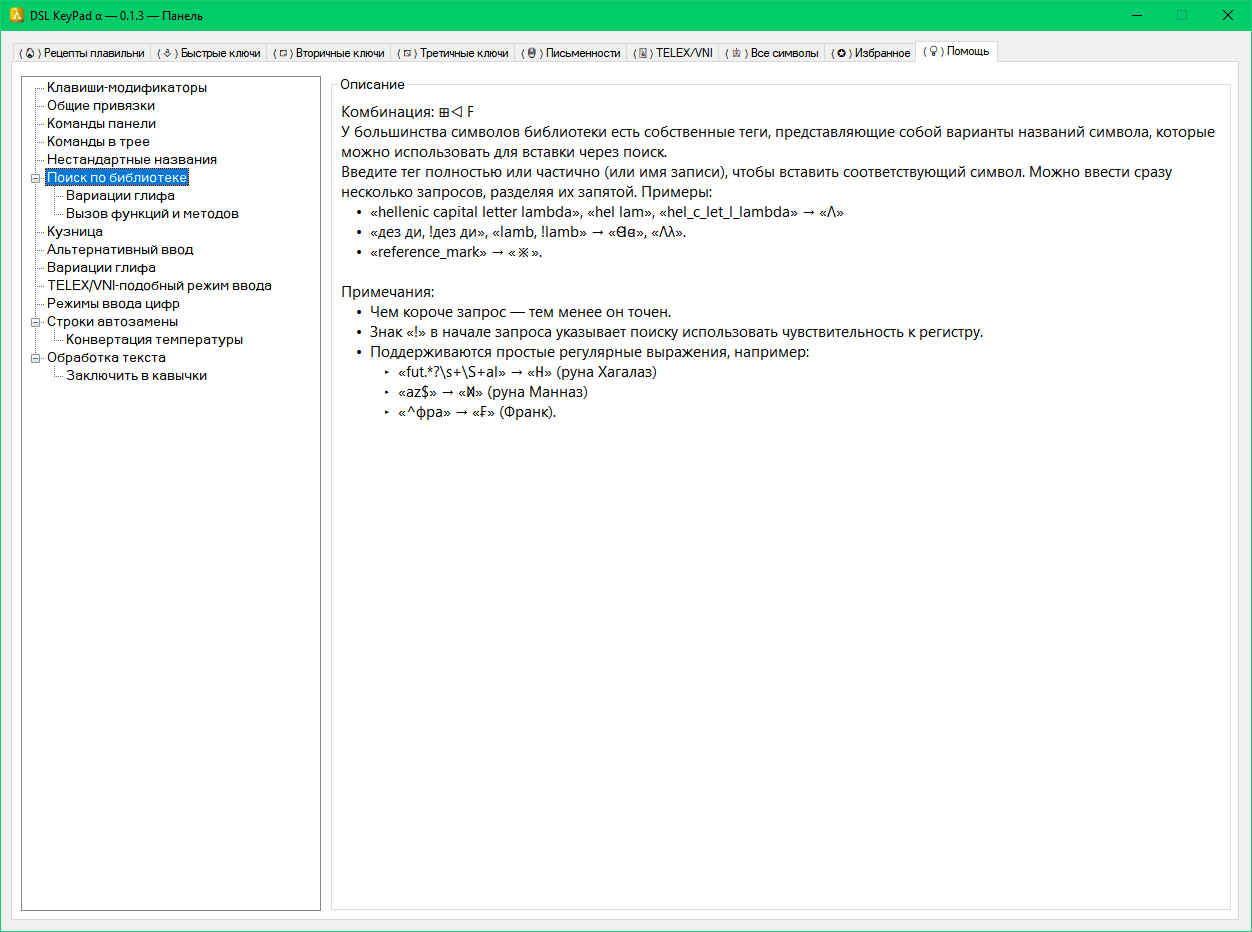
Task: Open Вызов функций и методов topic
Action: 152,214
